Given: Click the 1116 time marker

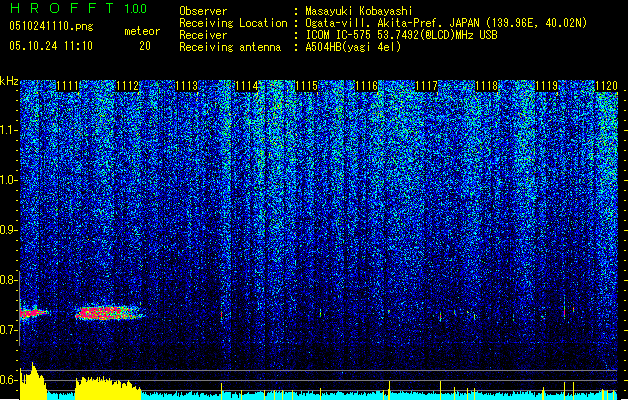Looking at the screenshot, I should (367, 86).
